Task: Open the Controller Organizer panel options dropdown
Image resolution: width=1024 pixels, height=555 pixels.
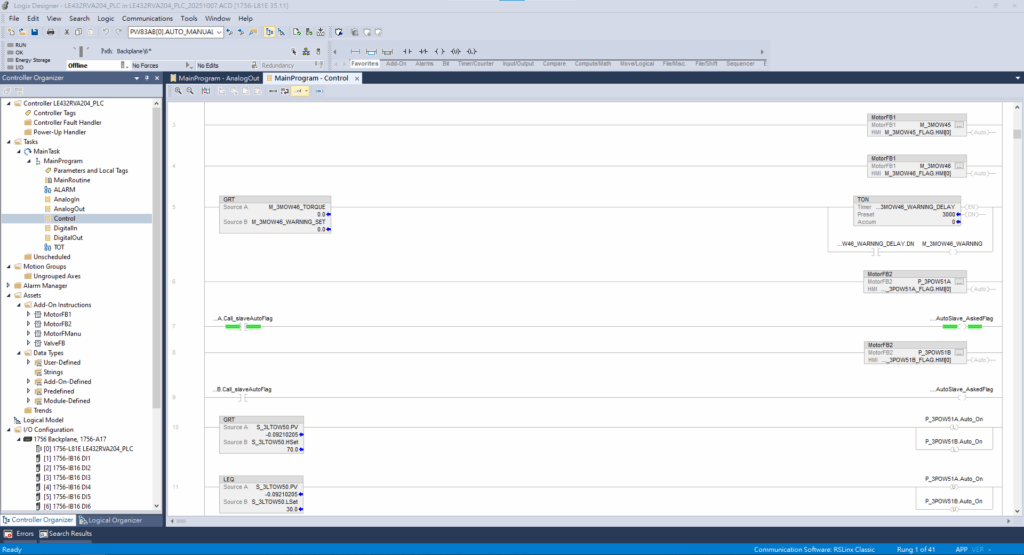Action: click(136, 78)
